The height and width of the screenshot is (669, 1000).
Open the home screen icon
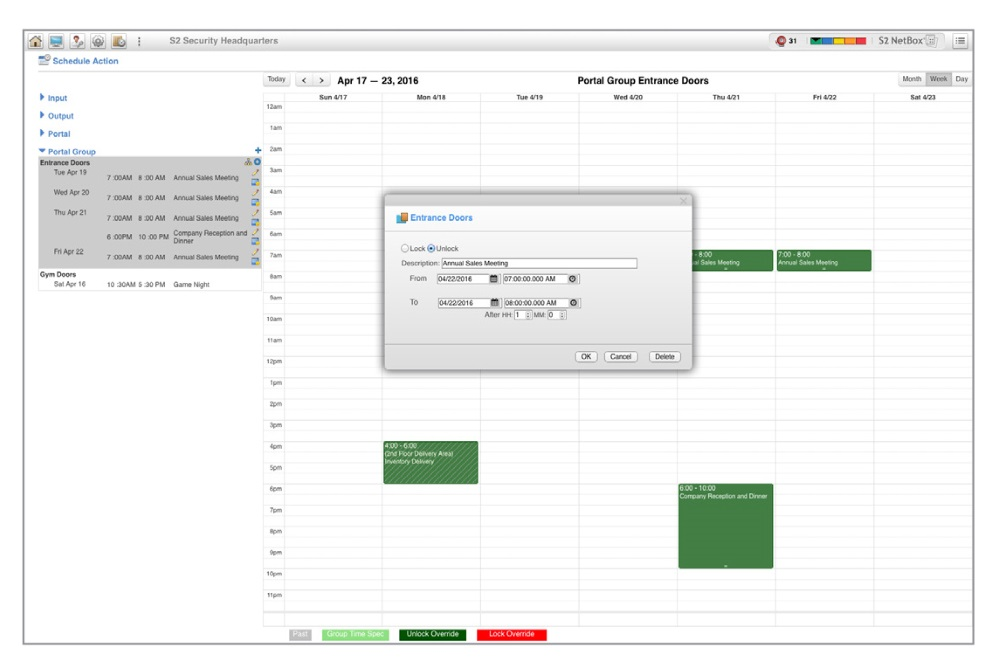tap(36, 40)
